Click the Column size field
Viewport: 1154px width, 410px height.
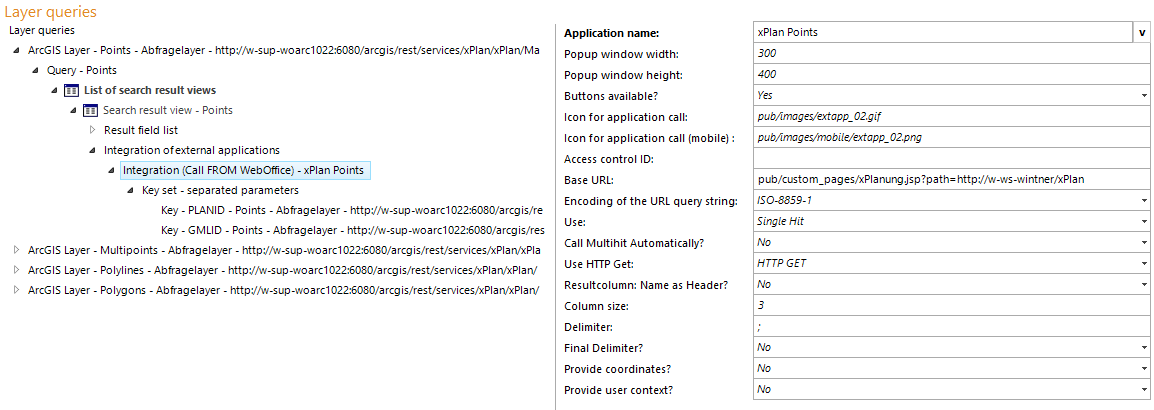[x=953, y=305]
